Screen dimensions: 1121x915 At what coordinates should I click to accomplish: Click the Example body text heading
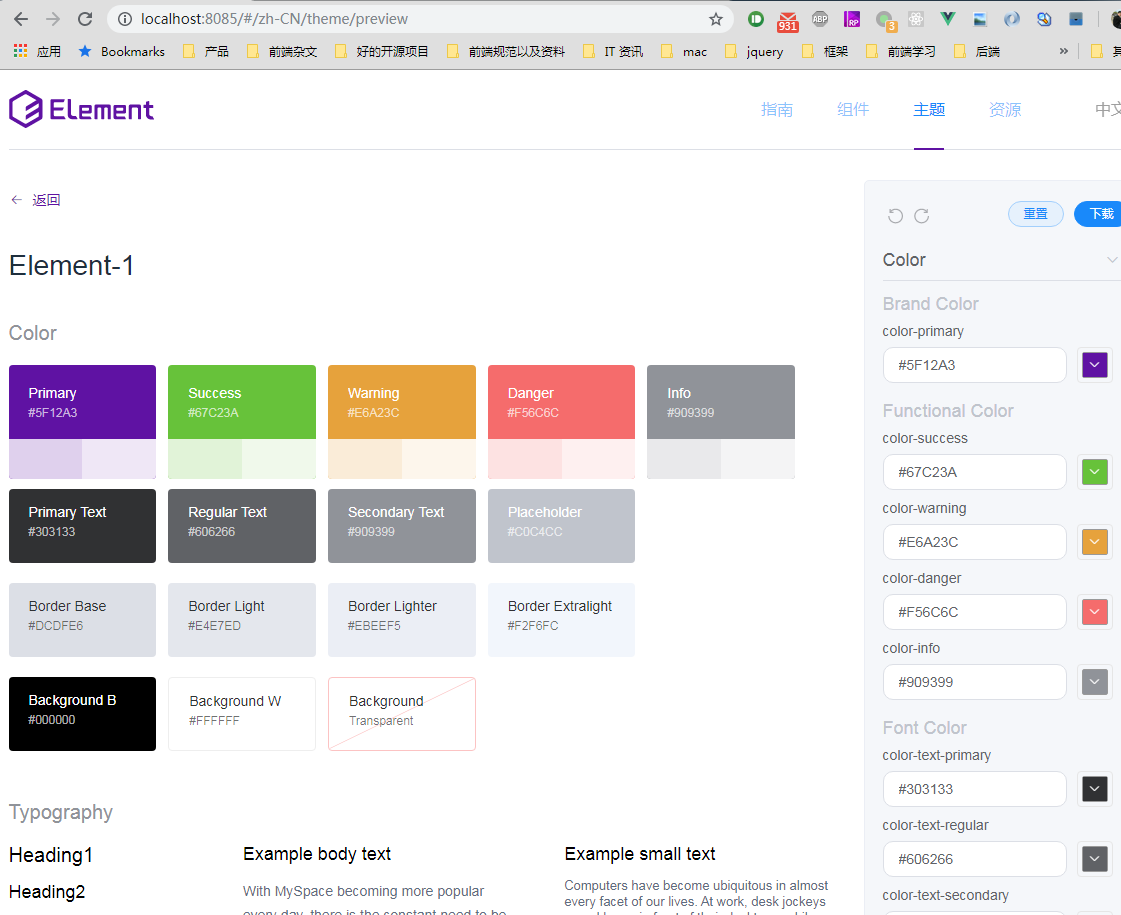click(317, 854)
